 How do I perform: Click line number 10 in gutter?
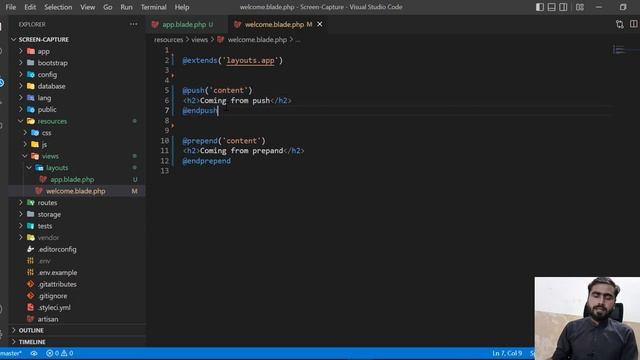pos(164,141)
